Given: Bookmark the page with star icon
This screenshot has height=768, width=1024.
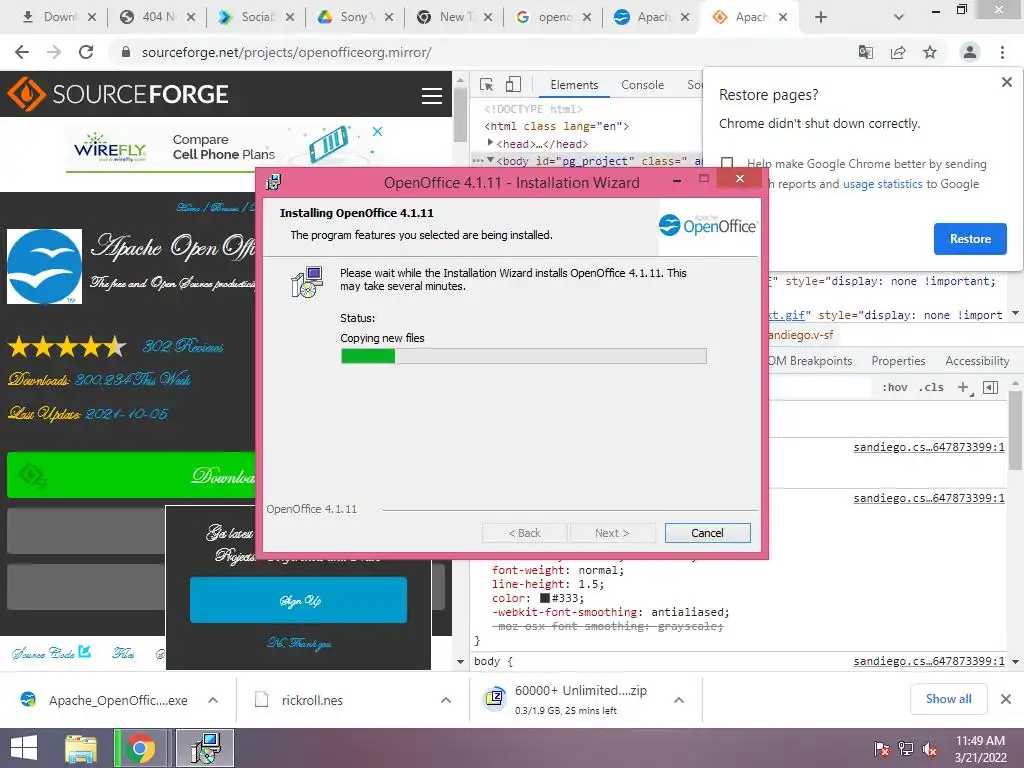Looking at the screenshot, I should [930, 52].
